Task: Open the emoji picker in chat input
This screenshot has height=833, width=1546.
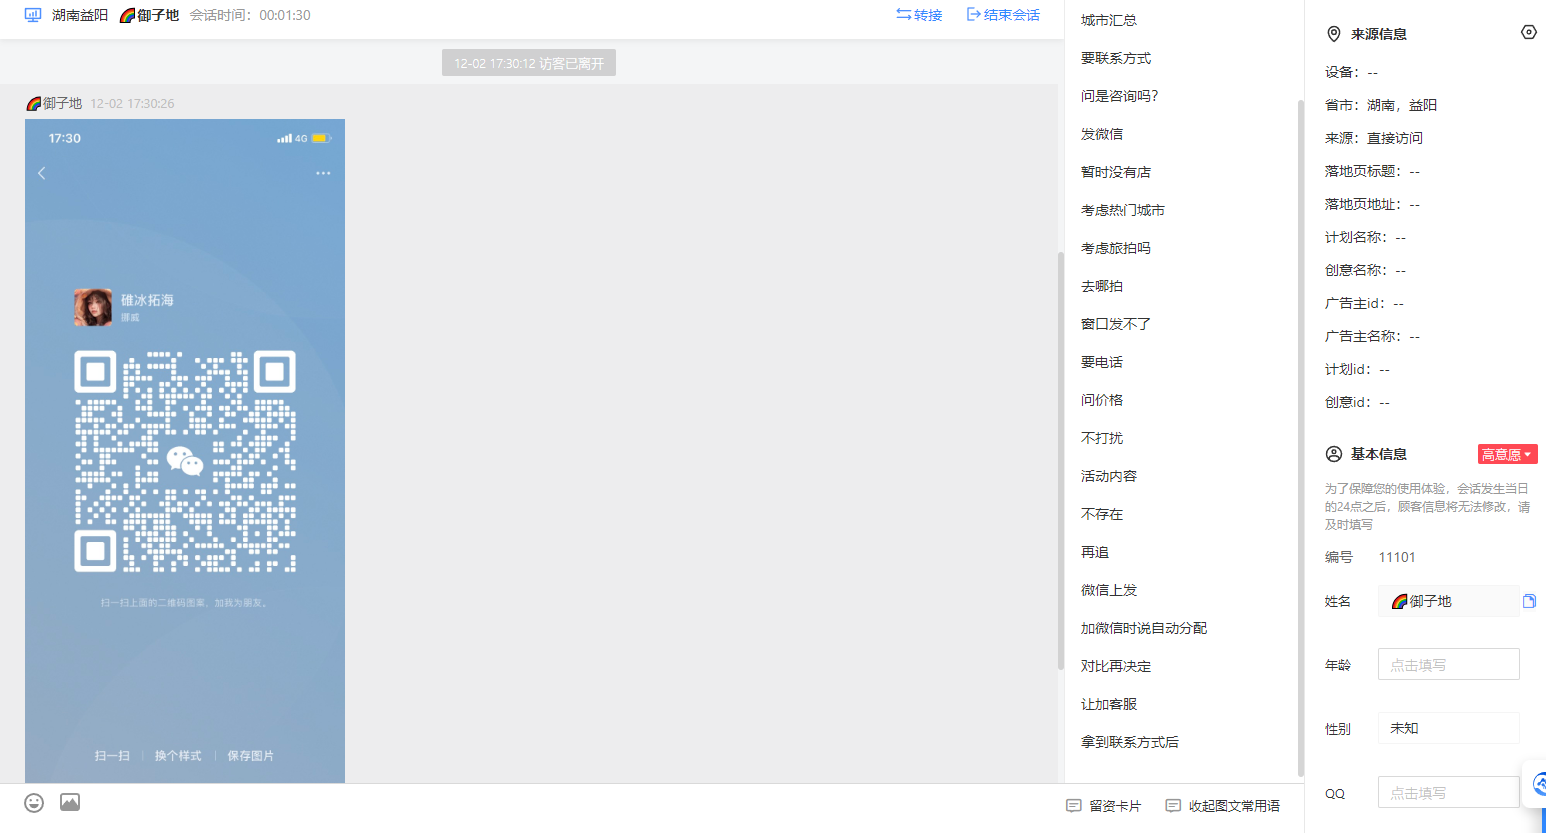Action: 34,803
